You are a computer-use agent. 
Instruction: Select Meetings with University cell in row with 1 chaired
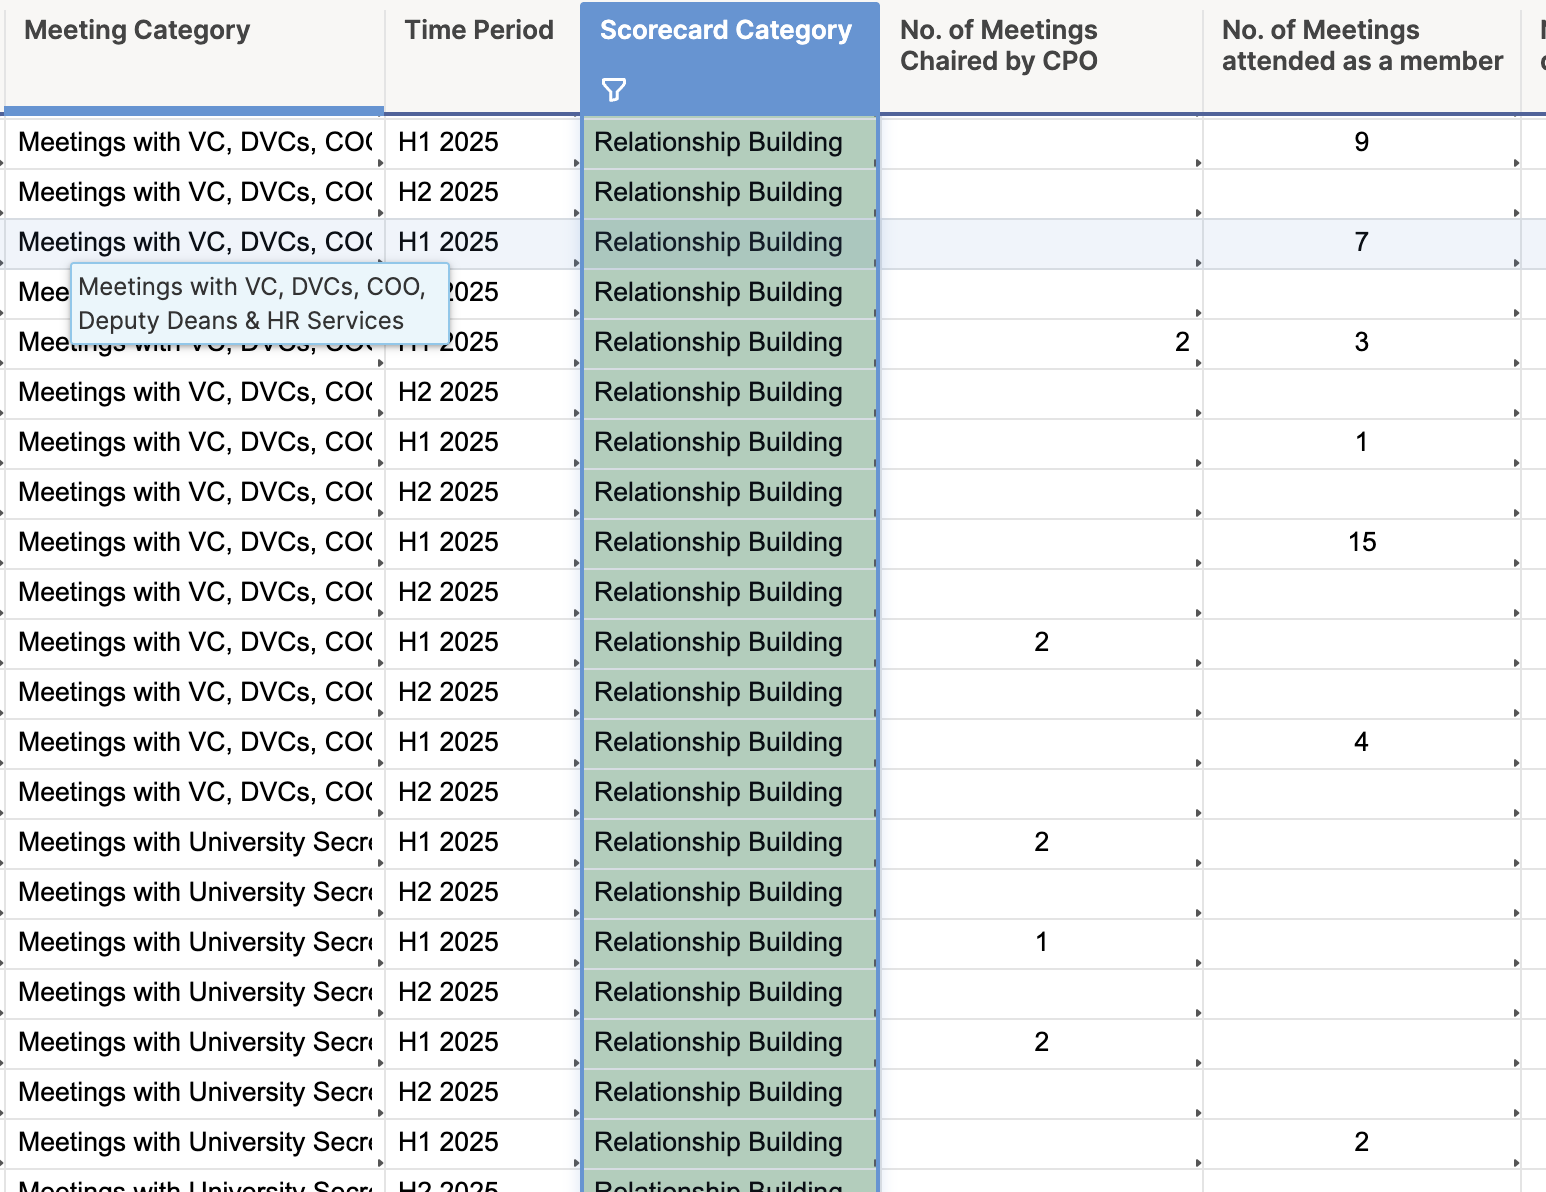[x=194, y=942]
